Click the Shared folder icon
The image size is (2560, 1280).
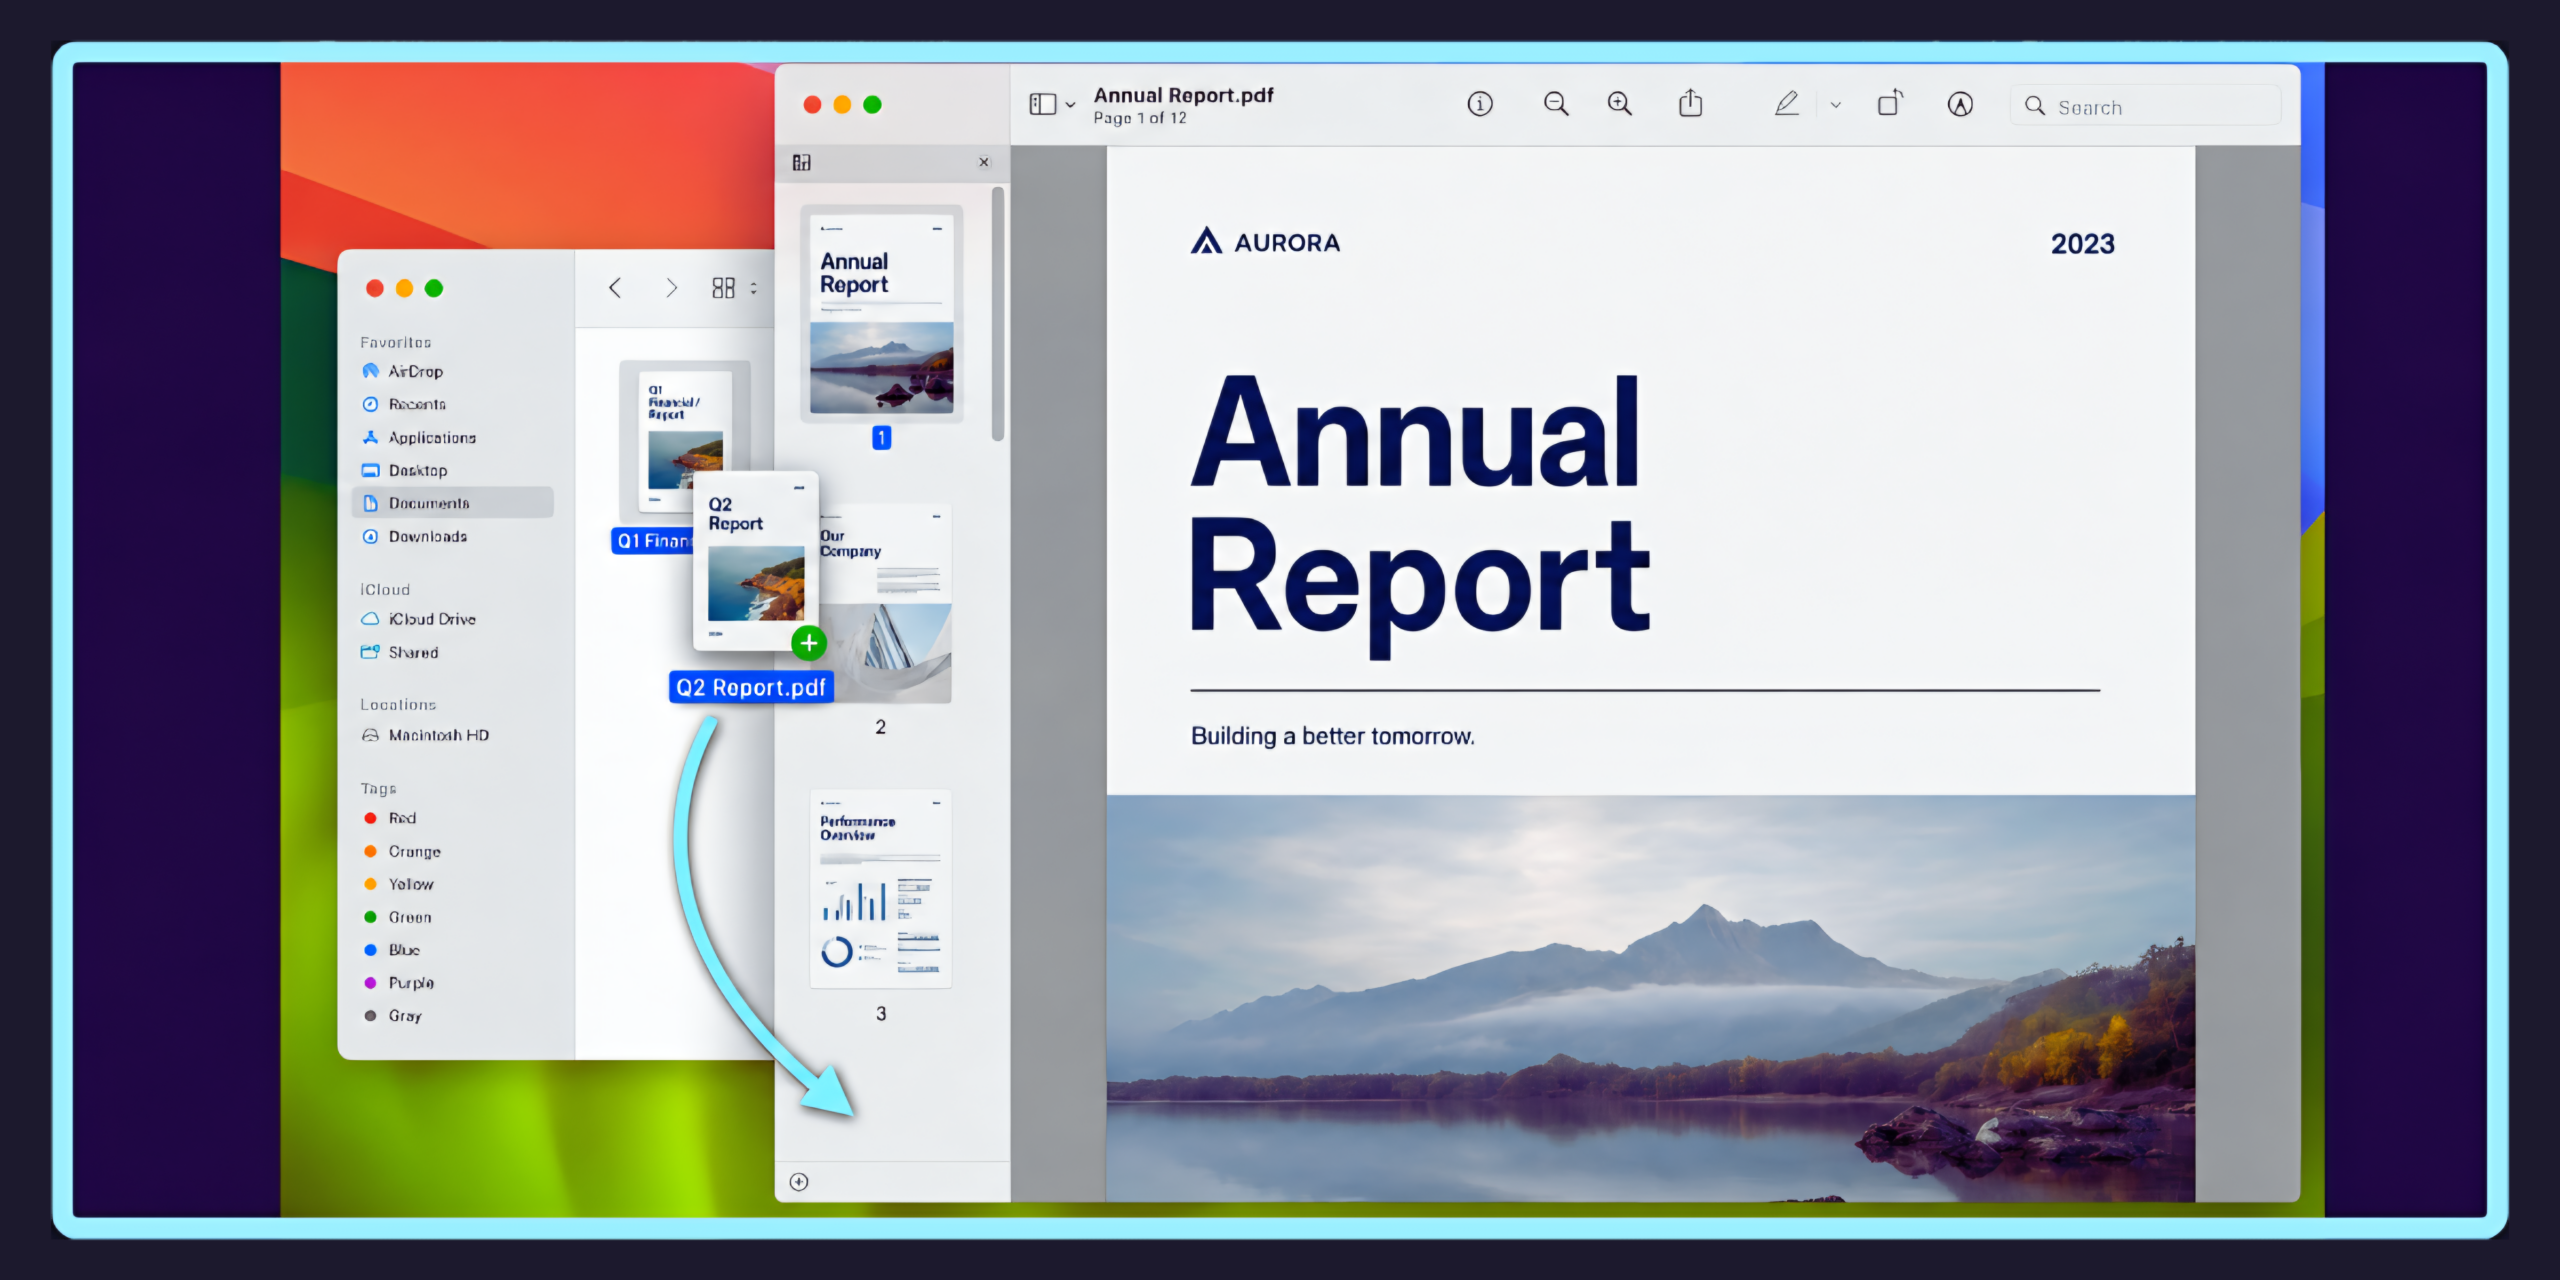click(370, 652)
